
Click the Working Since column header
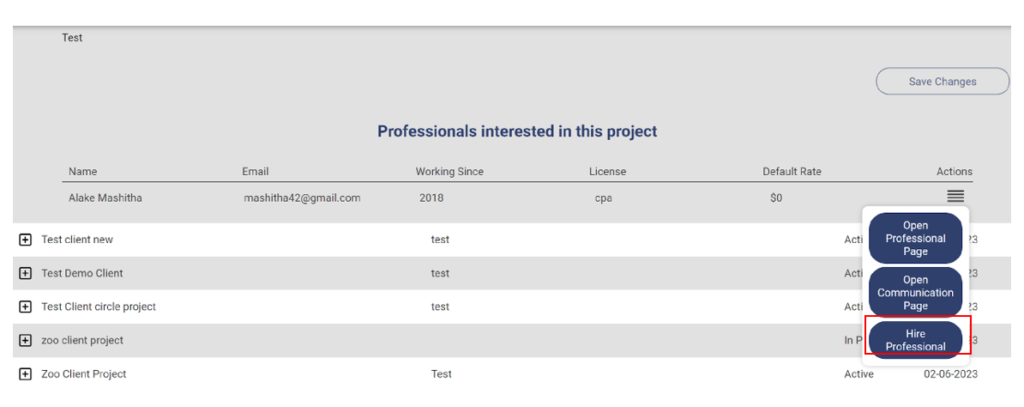449,172
